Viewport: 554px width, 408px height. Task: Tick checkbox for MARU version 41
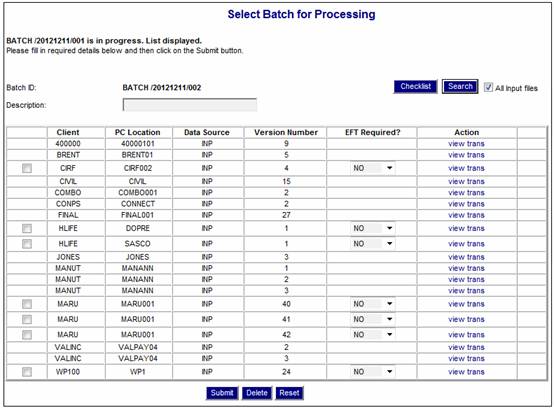pyautogui.click(x=27, y=319)
